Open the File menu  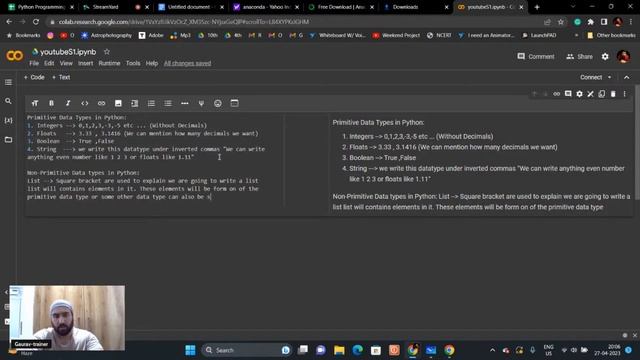tap(34, 63)
